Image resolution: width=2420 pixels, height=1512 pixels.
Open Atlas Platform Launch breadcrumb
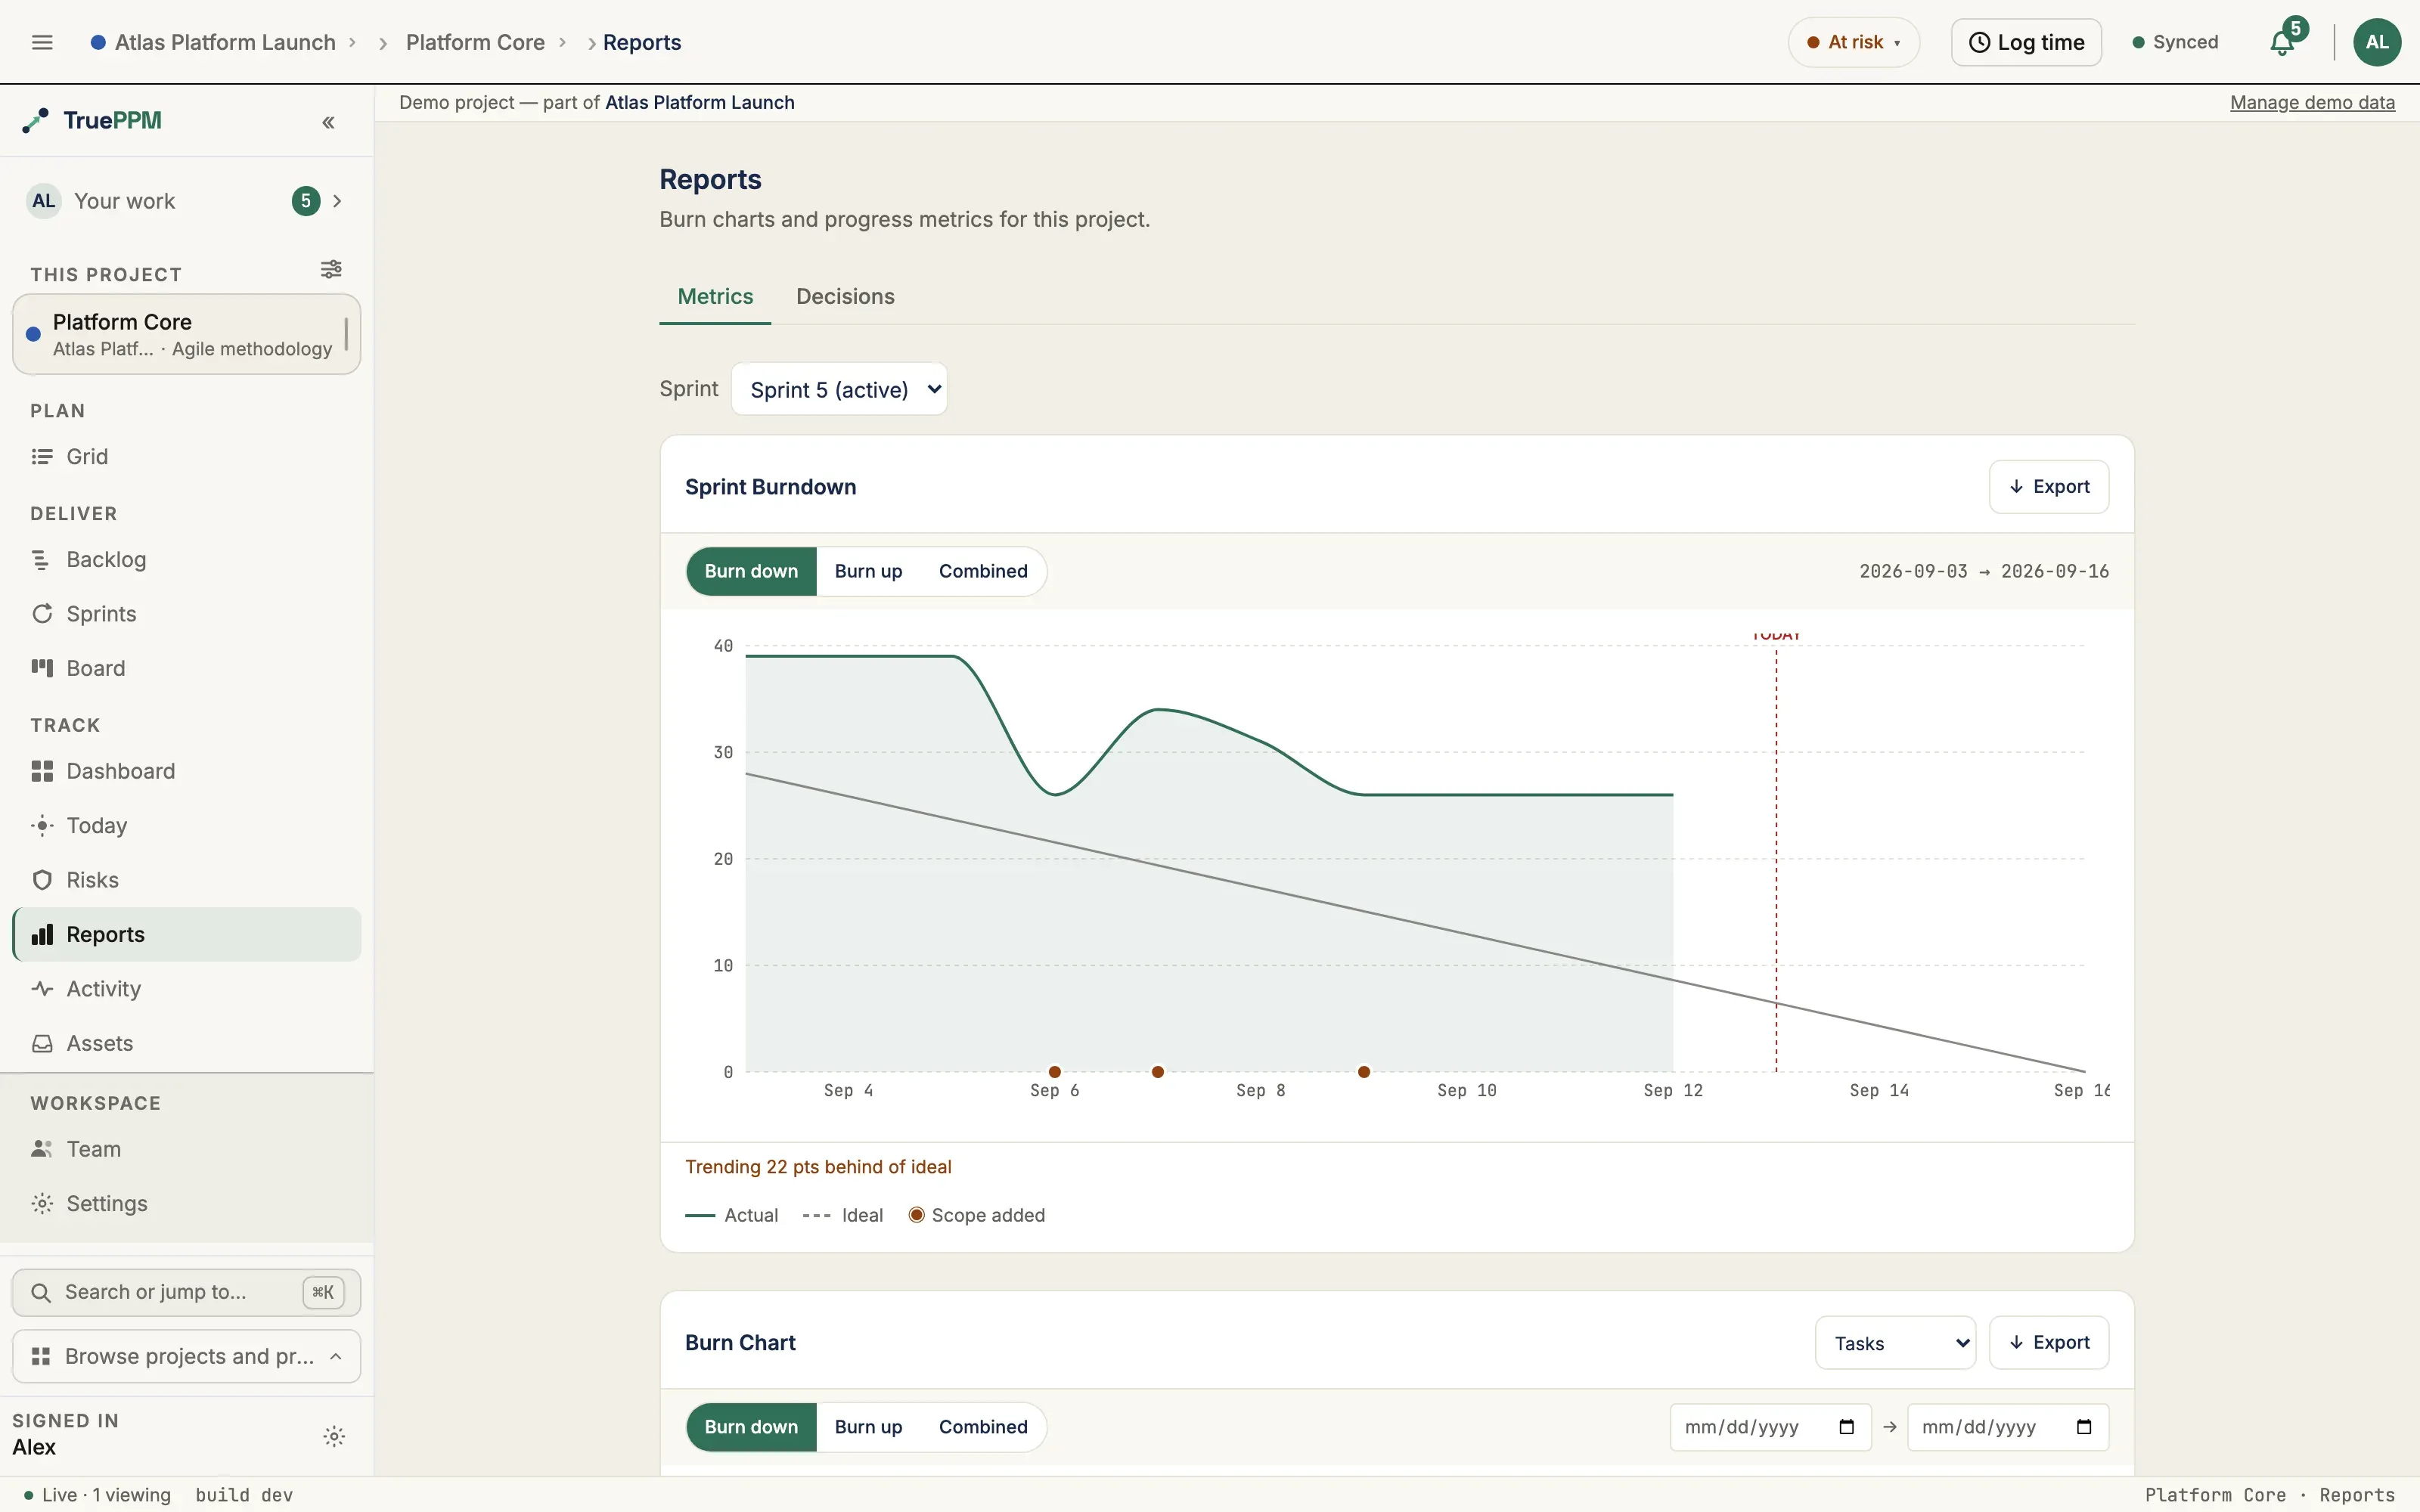pos(225,42)
